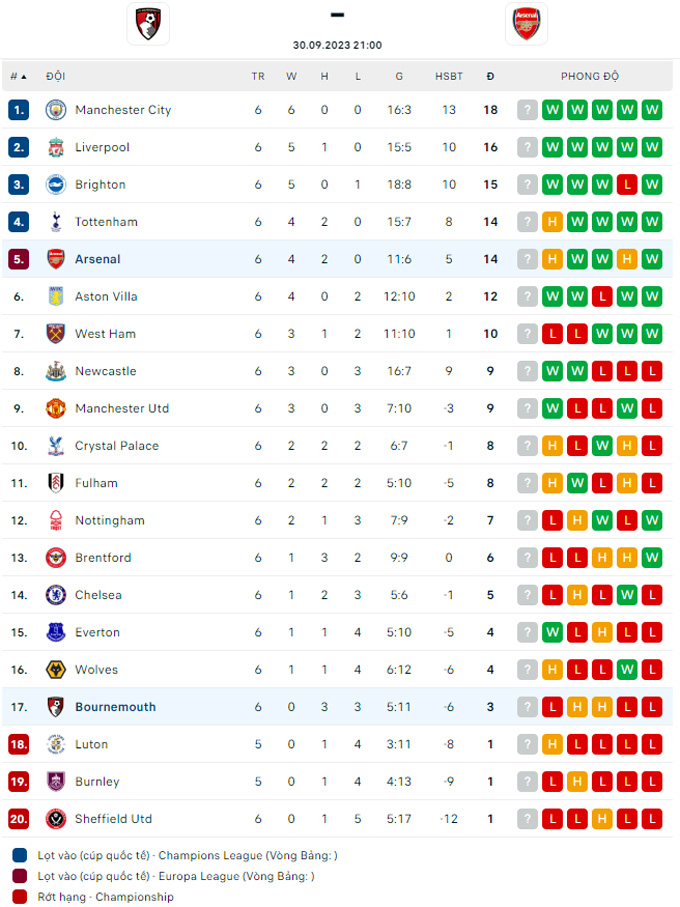Click the Manchester City club logo

[x=56, y=110]
